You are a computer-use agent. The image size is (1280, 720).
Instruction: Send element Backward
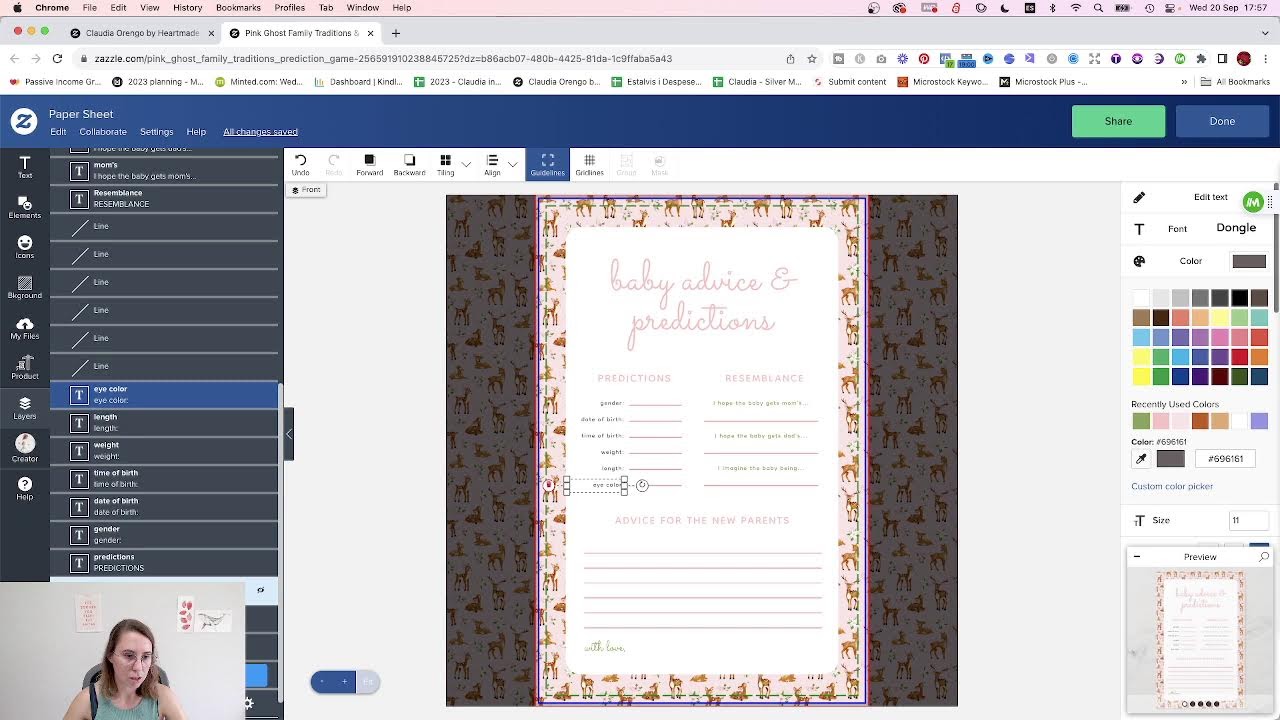[409, 165]
